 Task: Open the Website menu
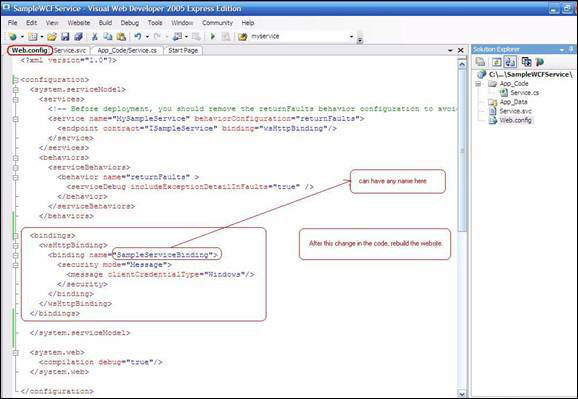pyautogui.click(x=79, y=23)
